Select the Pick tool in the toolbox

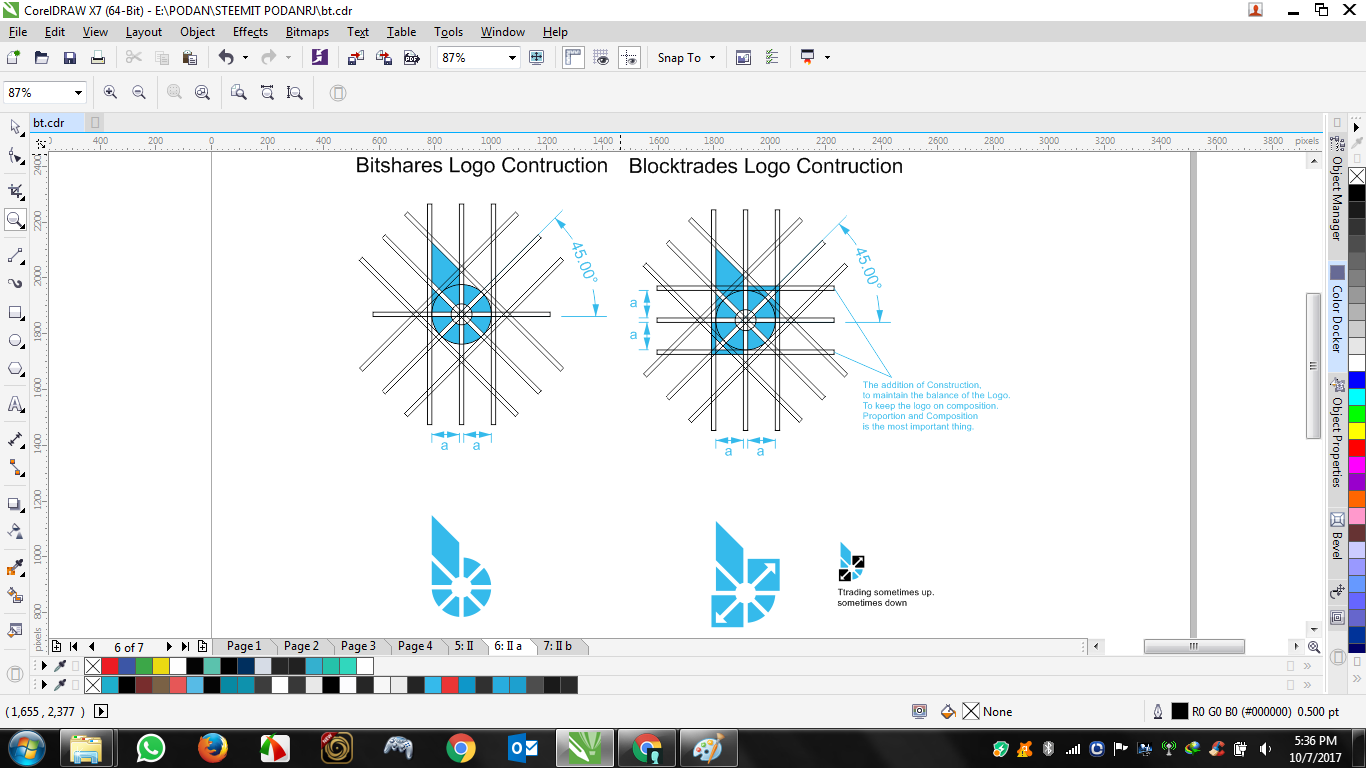(x=15, y=127)
